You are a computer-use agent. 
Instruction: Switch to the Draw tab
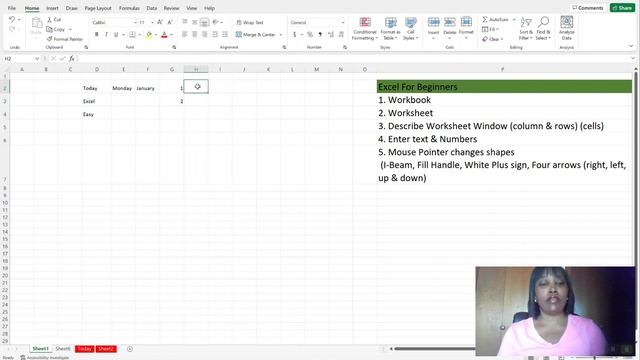pyautogui.click(x=71, y=8)
